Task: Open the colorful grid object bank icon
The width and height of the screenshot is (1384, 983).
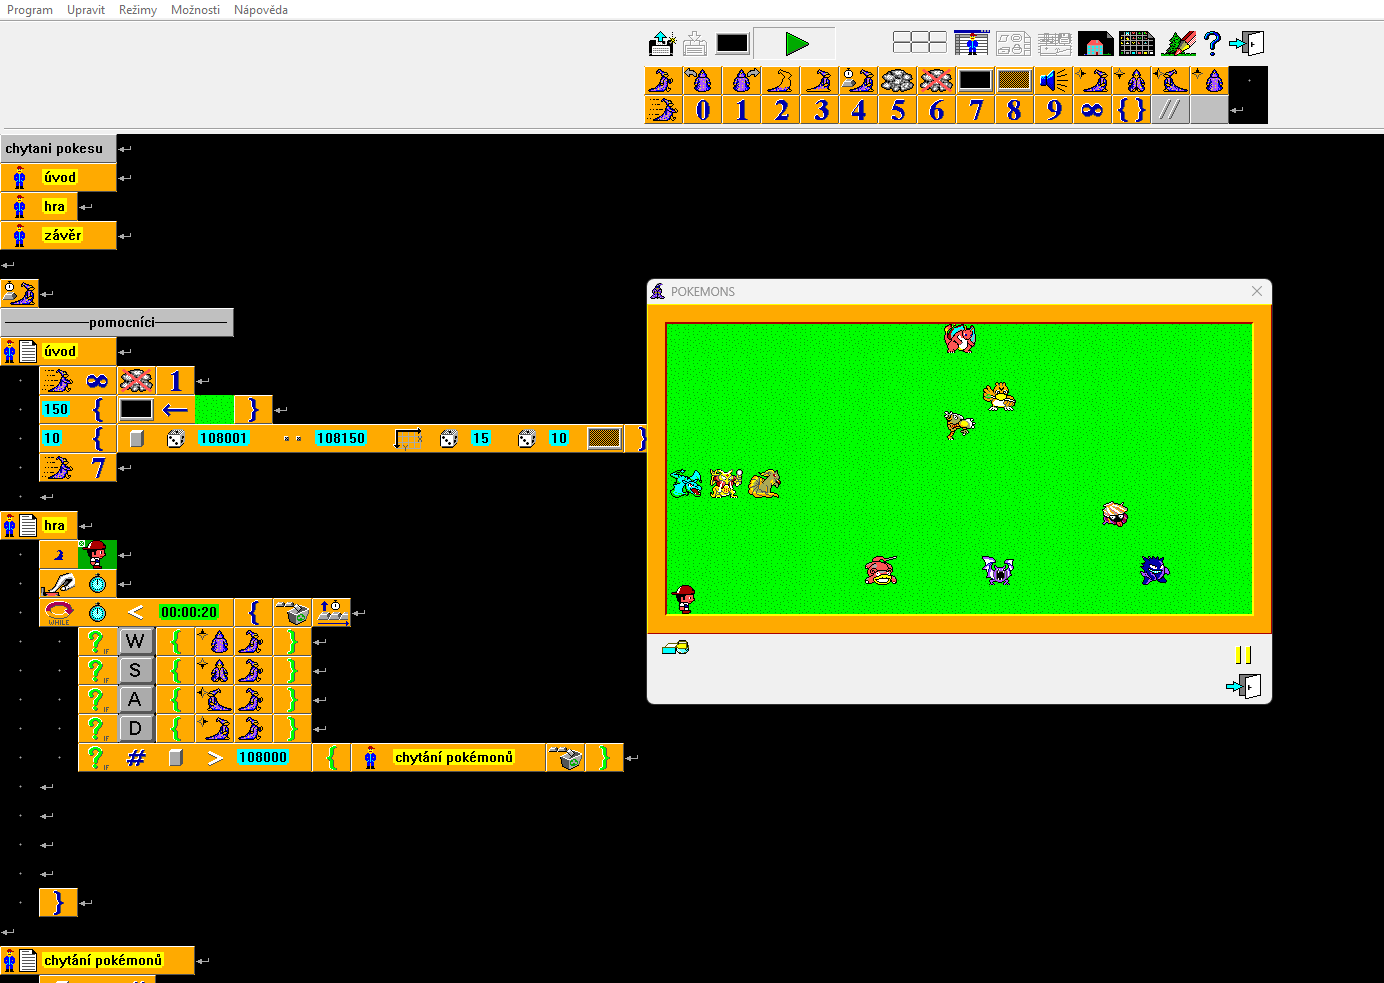Action: point(1137,44)
